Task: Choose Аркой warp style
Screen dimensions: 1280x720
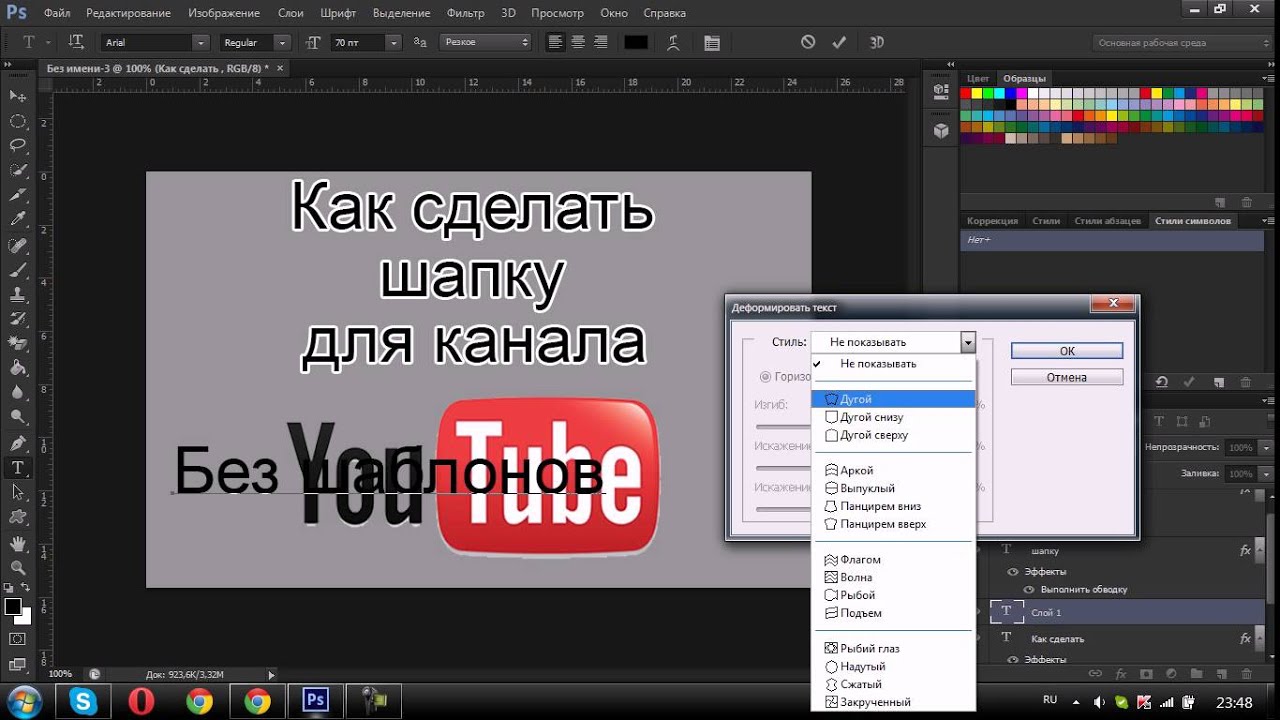Action: [894, 470]
